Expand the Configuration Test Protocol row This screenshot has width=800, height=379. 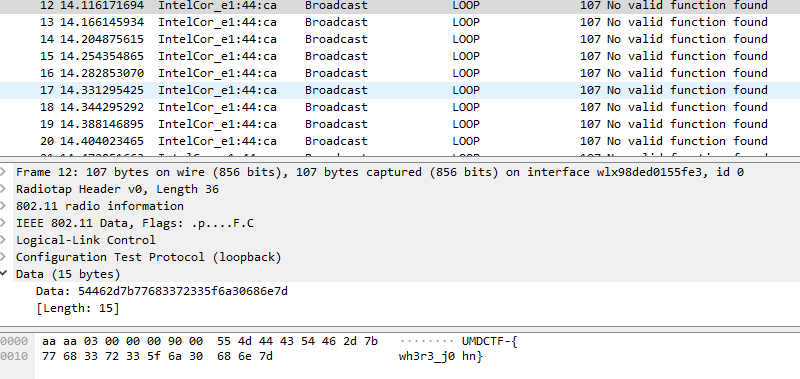coord(4,257)
